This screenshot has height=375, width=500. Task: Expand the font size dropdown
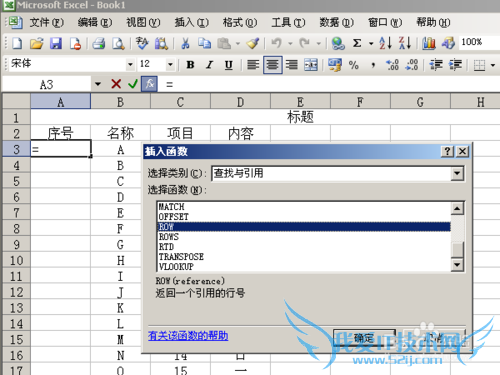pos(170,64)
